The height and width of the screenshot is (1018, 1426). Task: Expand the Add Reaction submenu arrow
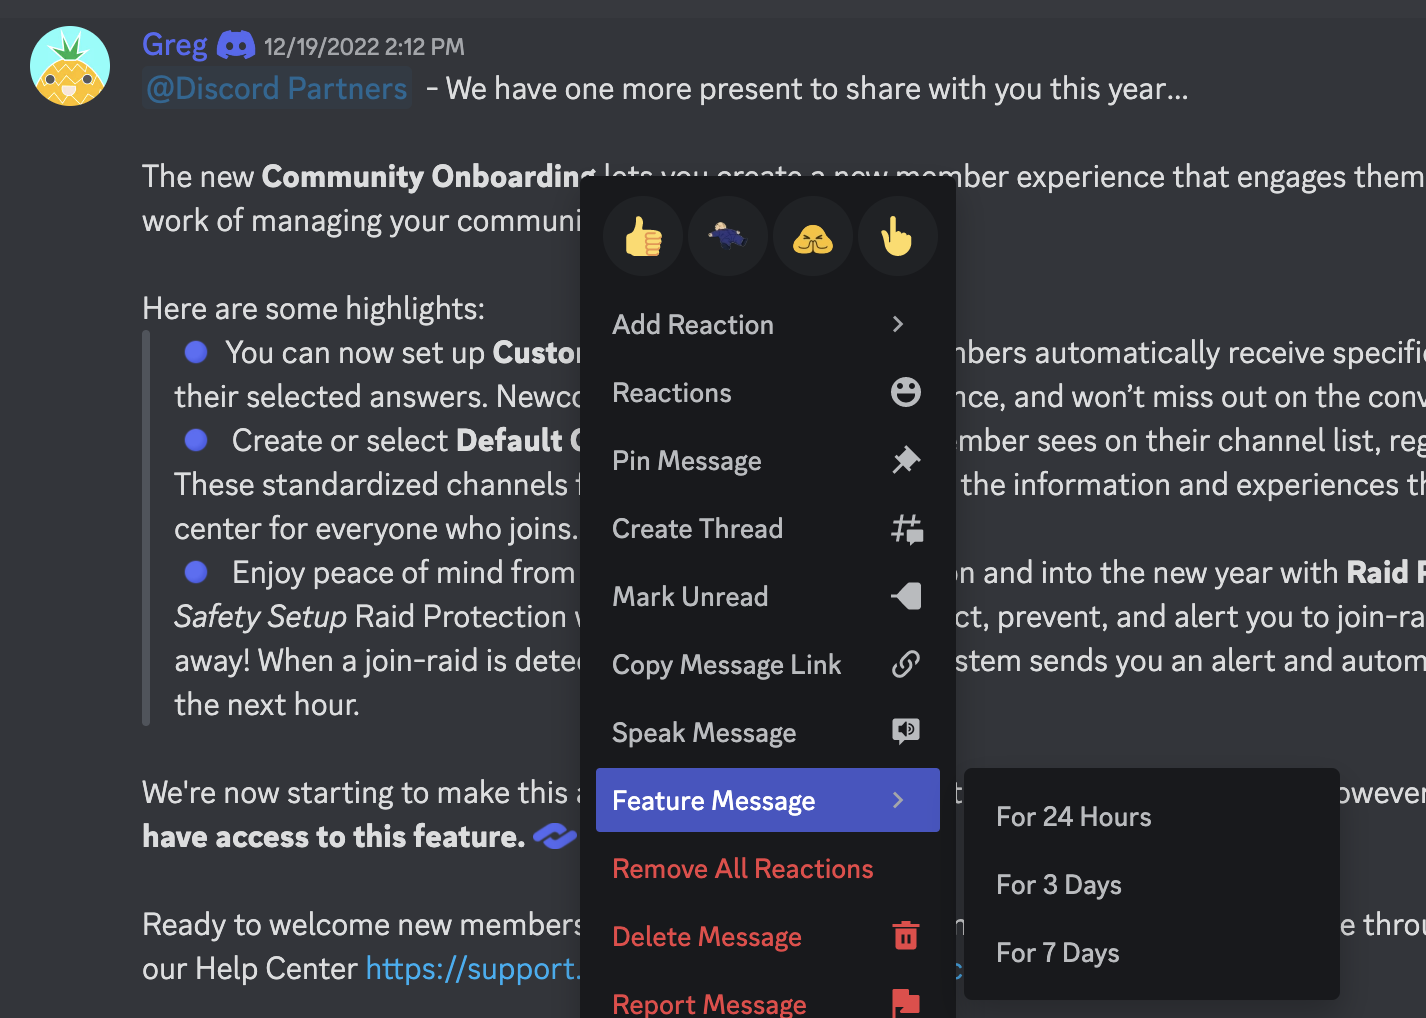tap(898, 324)
